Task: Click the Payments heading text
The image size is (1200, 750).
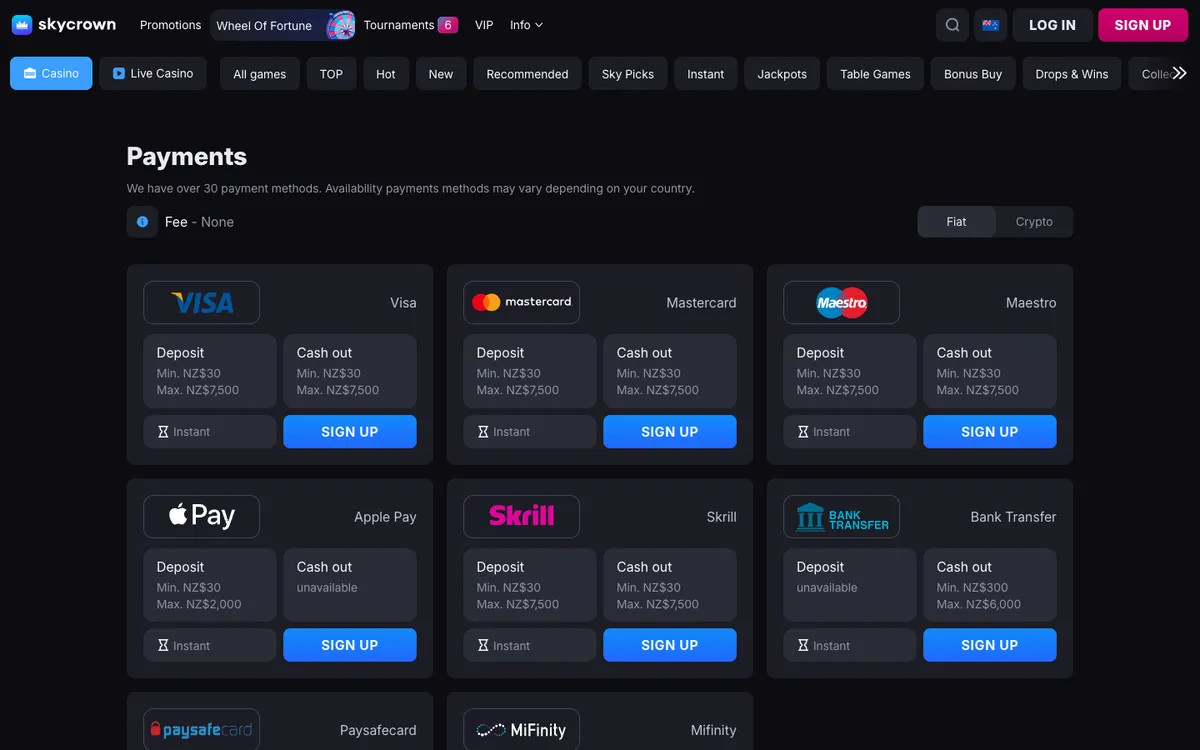Action: click(x=187, y=157)
